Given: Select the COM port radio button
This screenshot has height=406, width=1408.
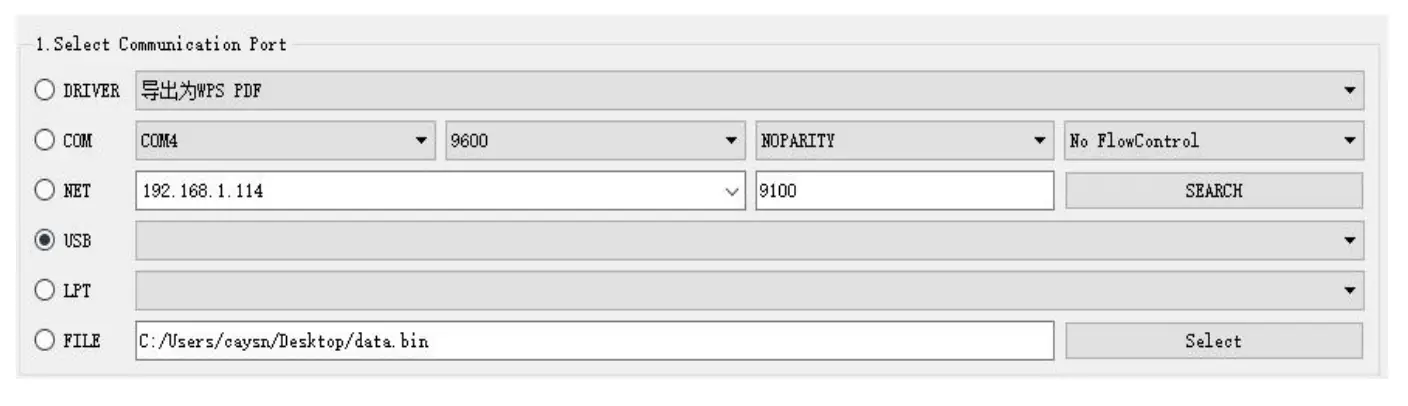Looking at the screenshot, I should (45, 141).
